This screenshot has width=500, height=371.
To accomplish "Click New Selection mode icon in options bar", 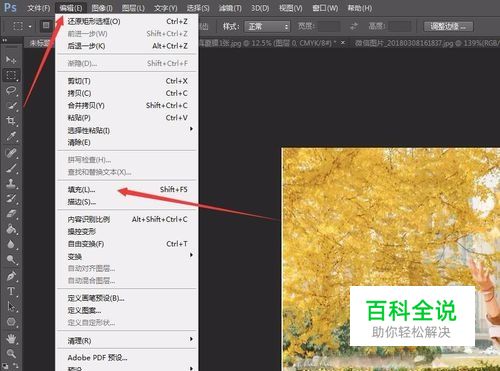I will point(46,26).
